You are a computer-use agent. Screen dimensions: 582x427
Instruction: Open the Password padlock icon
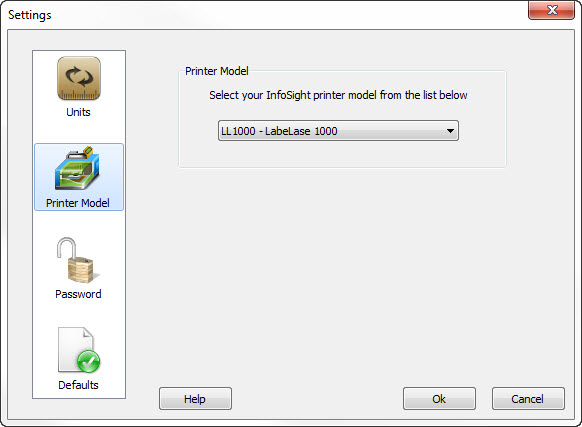tap(77, 260)
